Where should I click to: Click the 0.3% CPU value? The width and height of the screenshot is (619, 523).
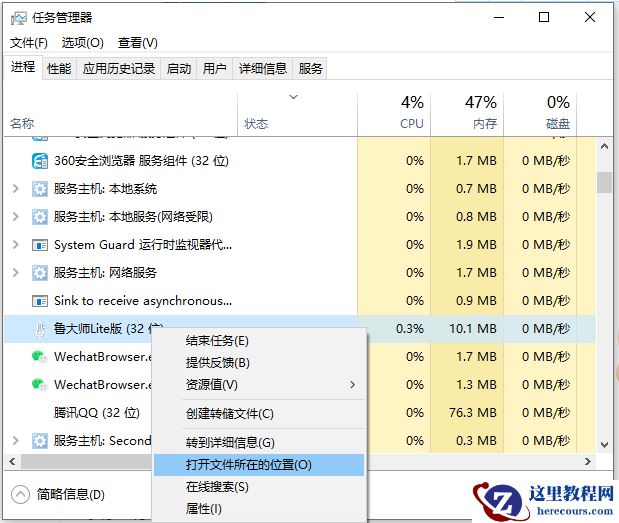[x=410, y=329]
